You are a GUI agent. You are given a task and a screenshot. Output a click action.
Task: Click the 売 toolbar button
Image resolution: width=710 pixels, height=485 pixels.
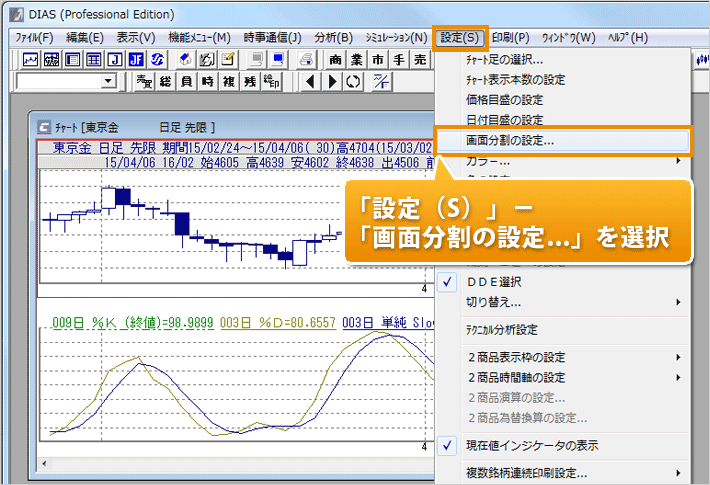420,60
